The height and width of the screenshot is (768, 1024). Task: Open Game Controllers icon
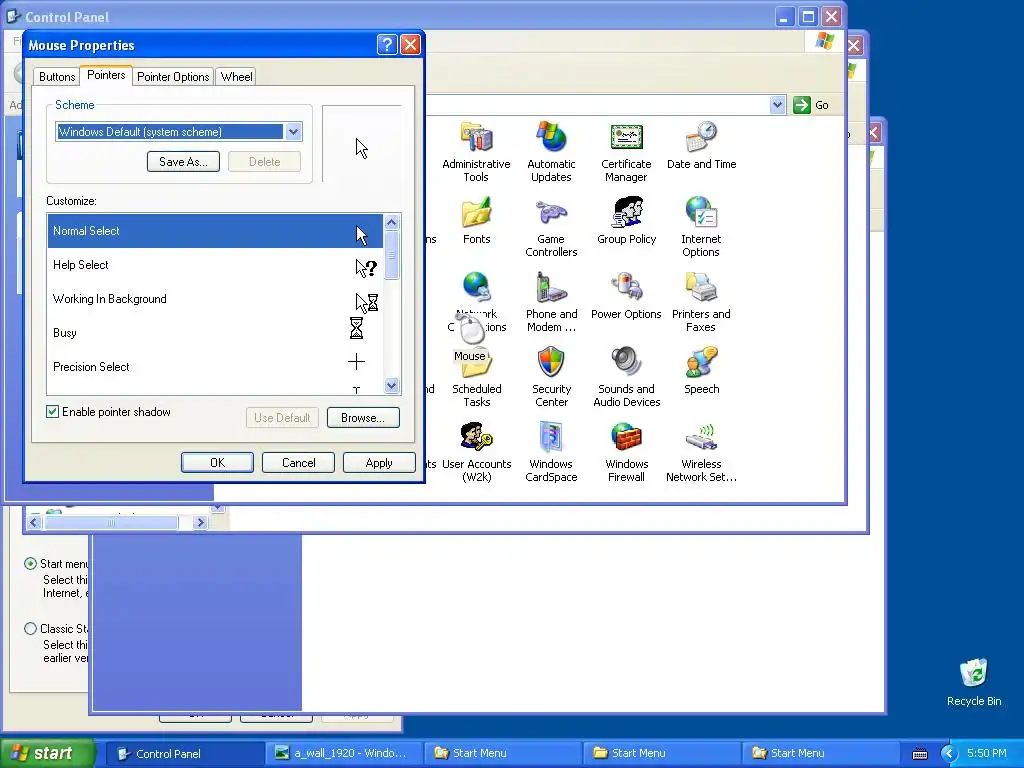point(551,213)
